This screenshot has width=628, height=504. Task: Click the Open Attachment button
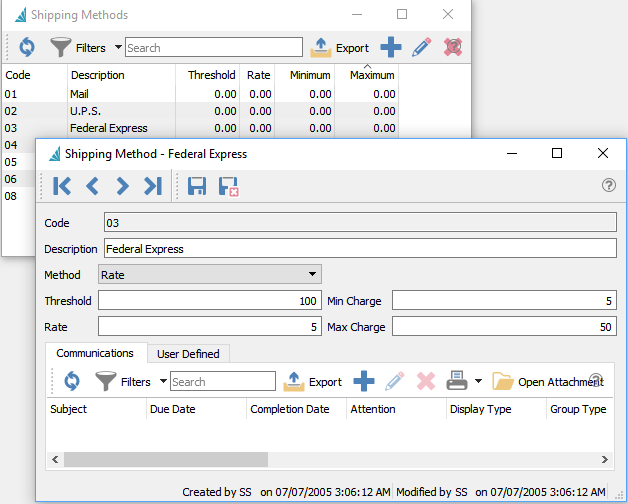click(548, 381)
